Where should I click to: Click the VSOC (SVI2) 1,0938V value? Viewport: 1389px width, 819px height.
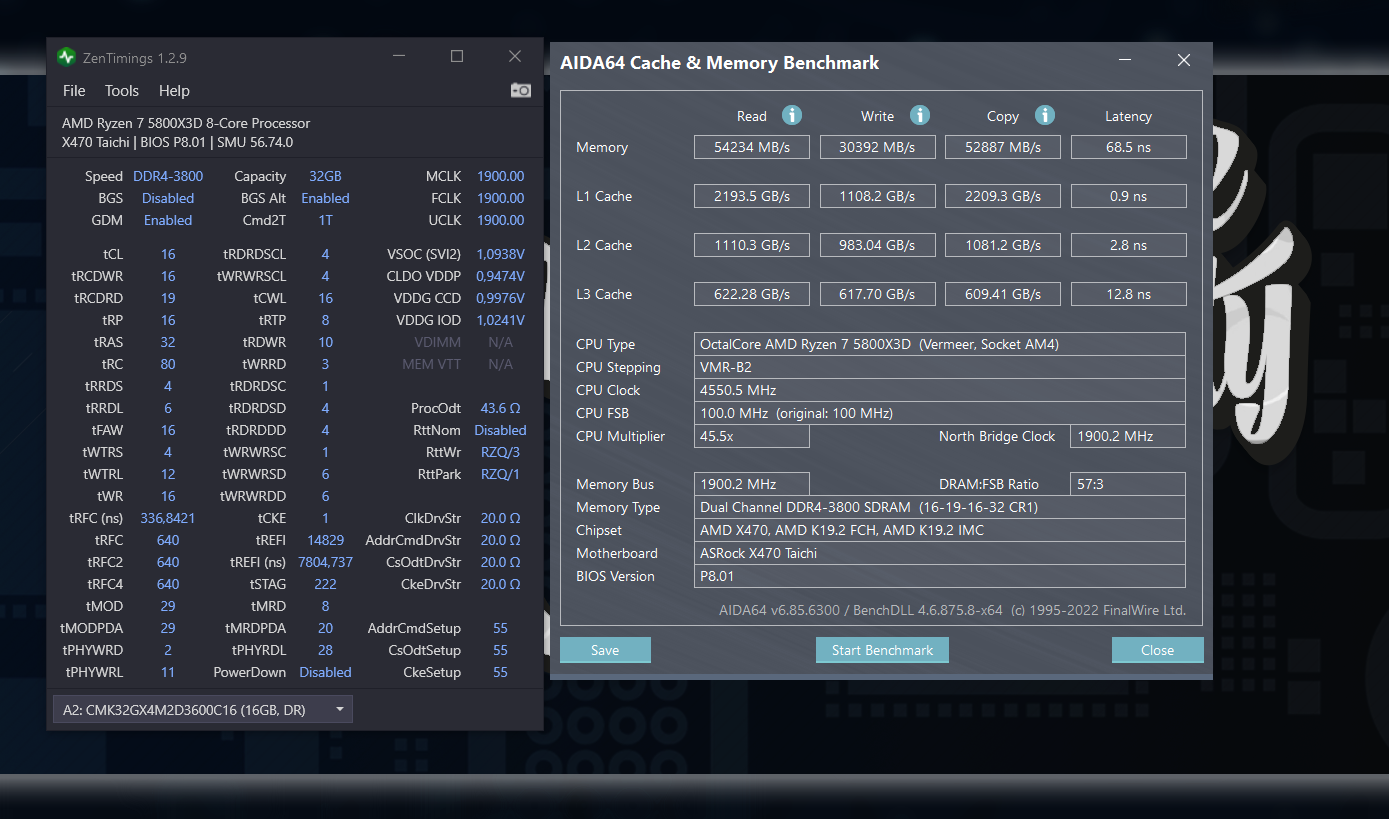pos(500,254)
